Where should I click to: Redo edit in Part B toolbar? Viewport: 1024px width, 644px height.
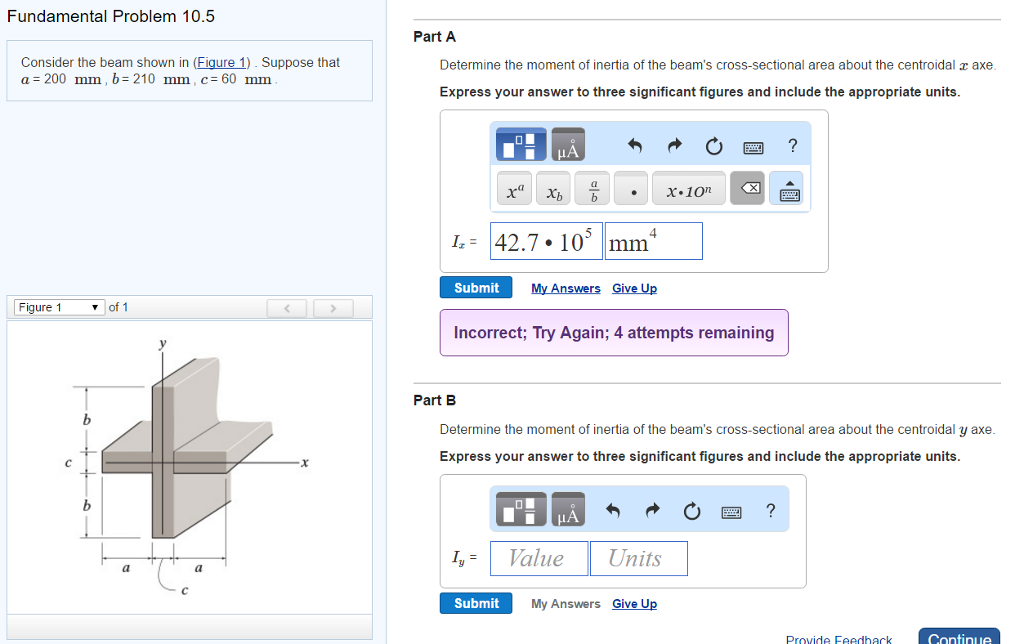tap(652, 510)
